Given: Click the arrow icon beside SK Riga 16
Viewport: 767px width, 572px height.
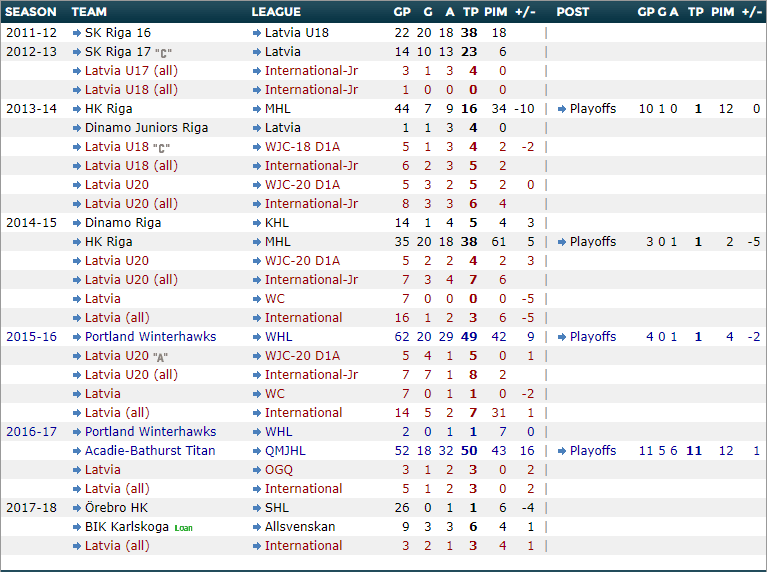Looking at the screenshot, I should point(76,33).
